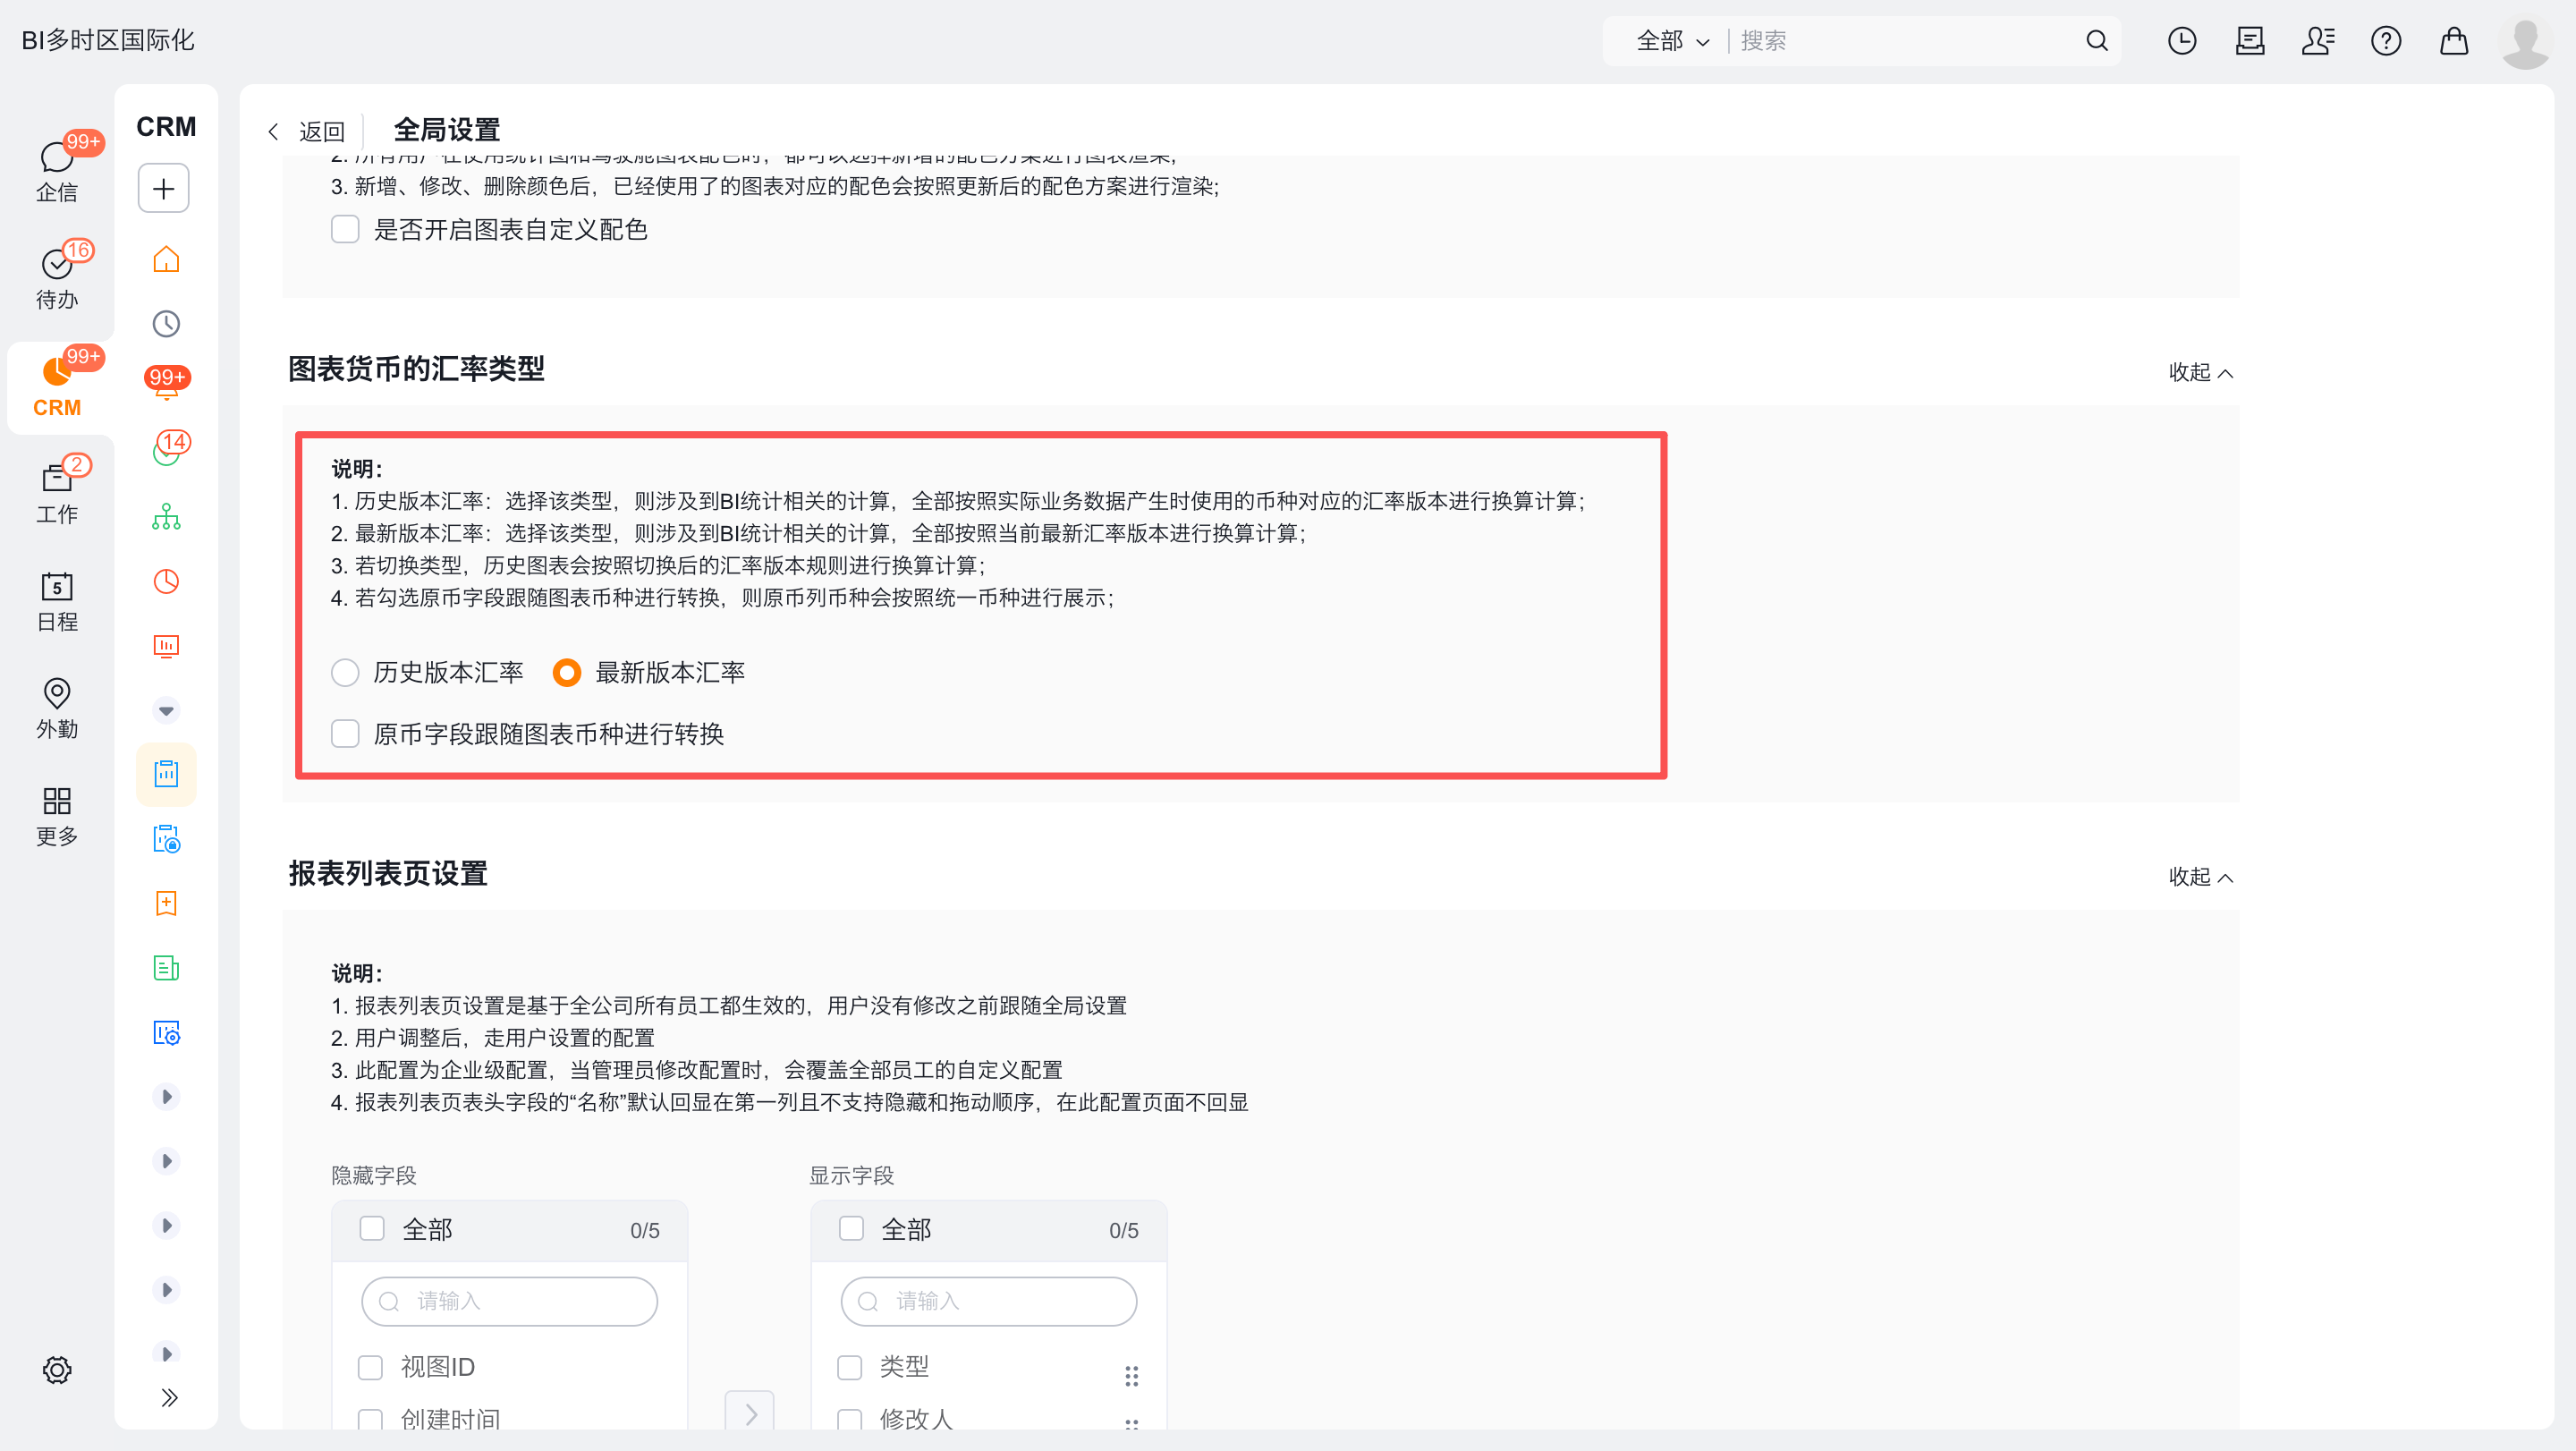Click the help question mark icon
Viewport: 2576px width, 1451px height.
pos(2385,41)
